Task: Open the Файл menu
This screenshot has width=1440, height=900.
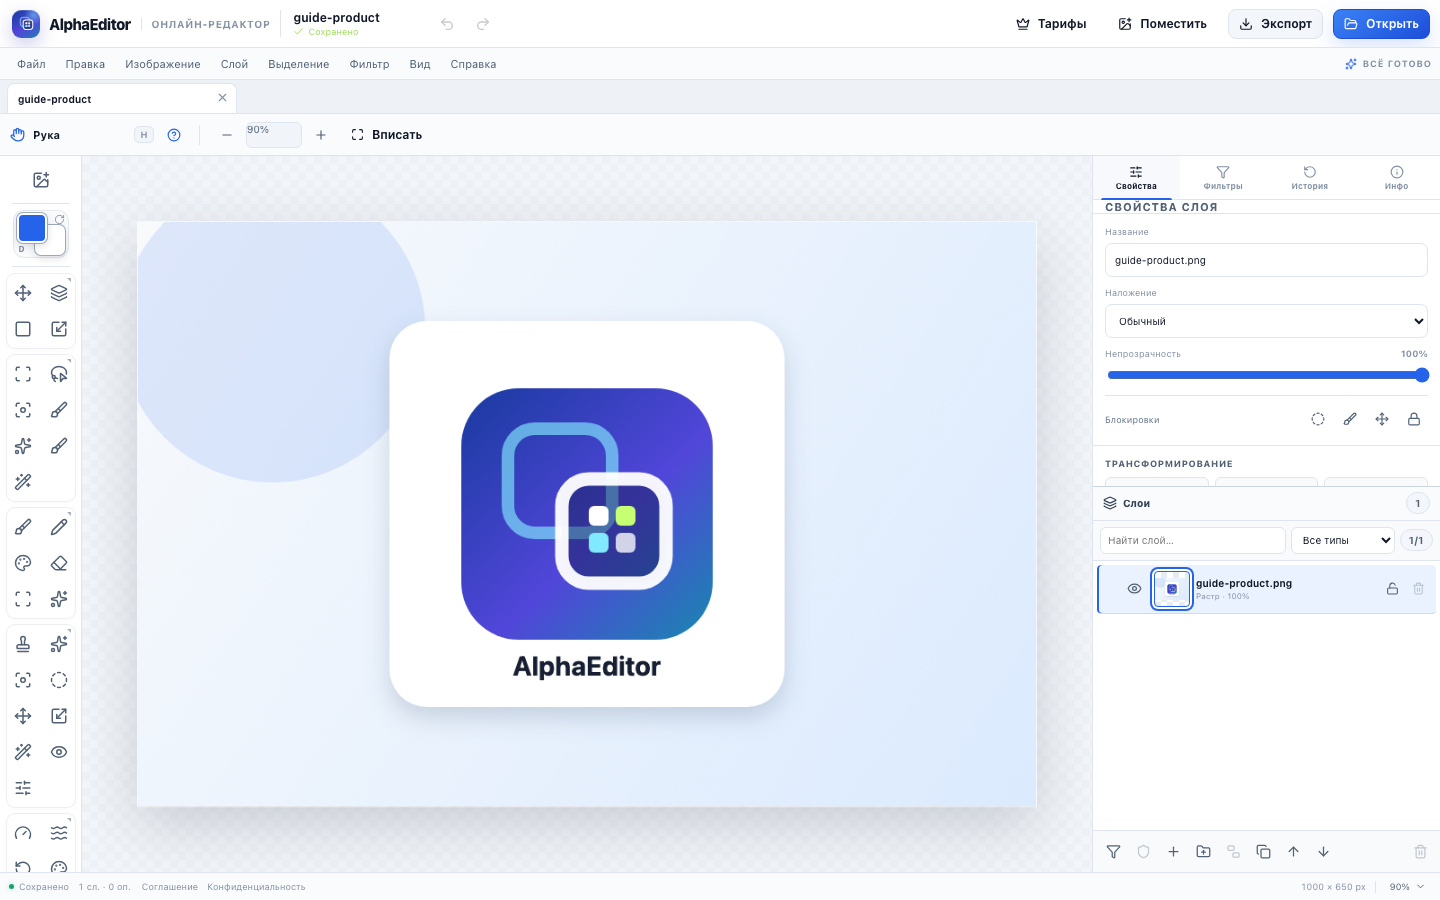Action: coord(31,64)
